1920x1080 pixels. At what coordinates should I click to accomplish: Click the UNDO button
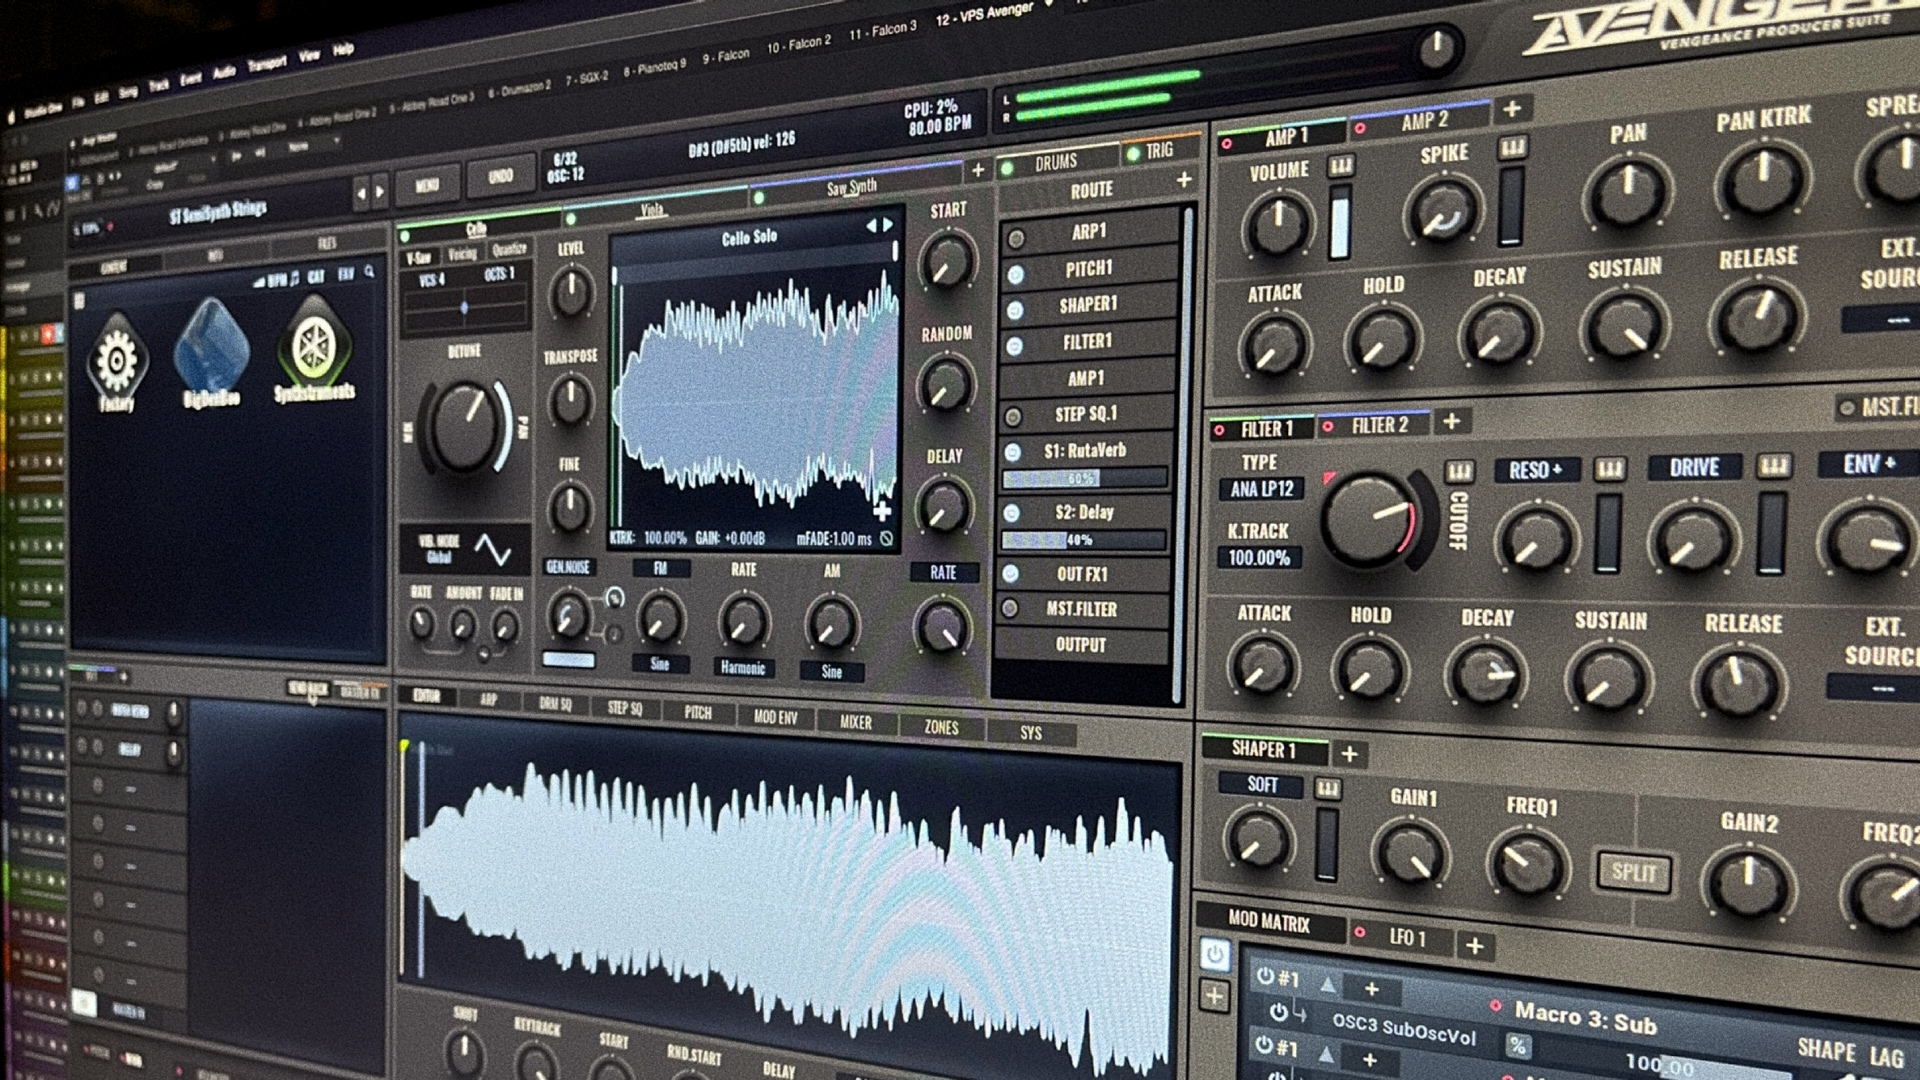500,177
